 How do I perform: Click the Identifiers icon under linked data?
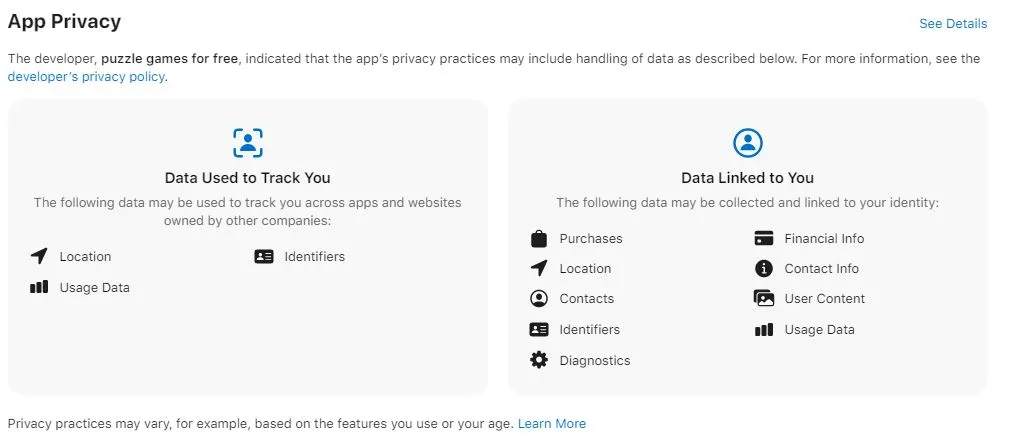pyautogui.click(x=539, y=329)
